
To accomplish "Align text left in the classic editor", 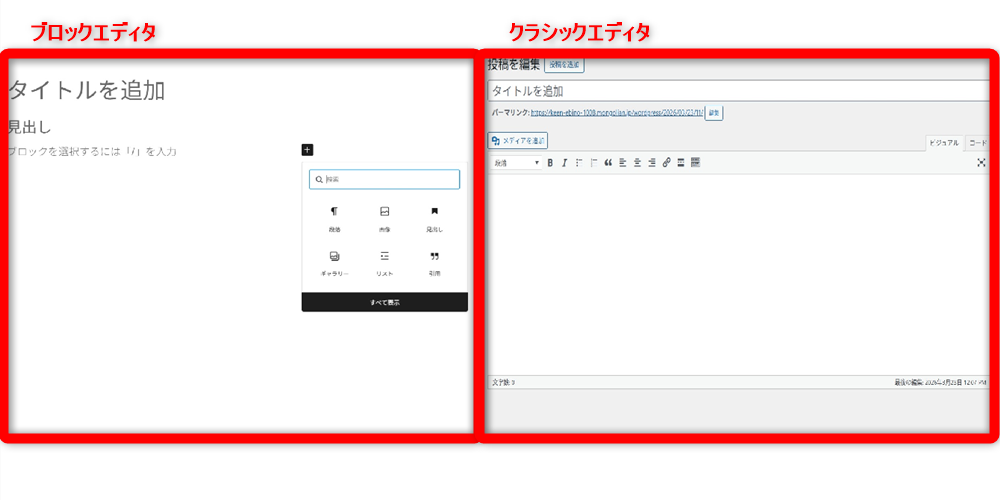I will [622, 163].
